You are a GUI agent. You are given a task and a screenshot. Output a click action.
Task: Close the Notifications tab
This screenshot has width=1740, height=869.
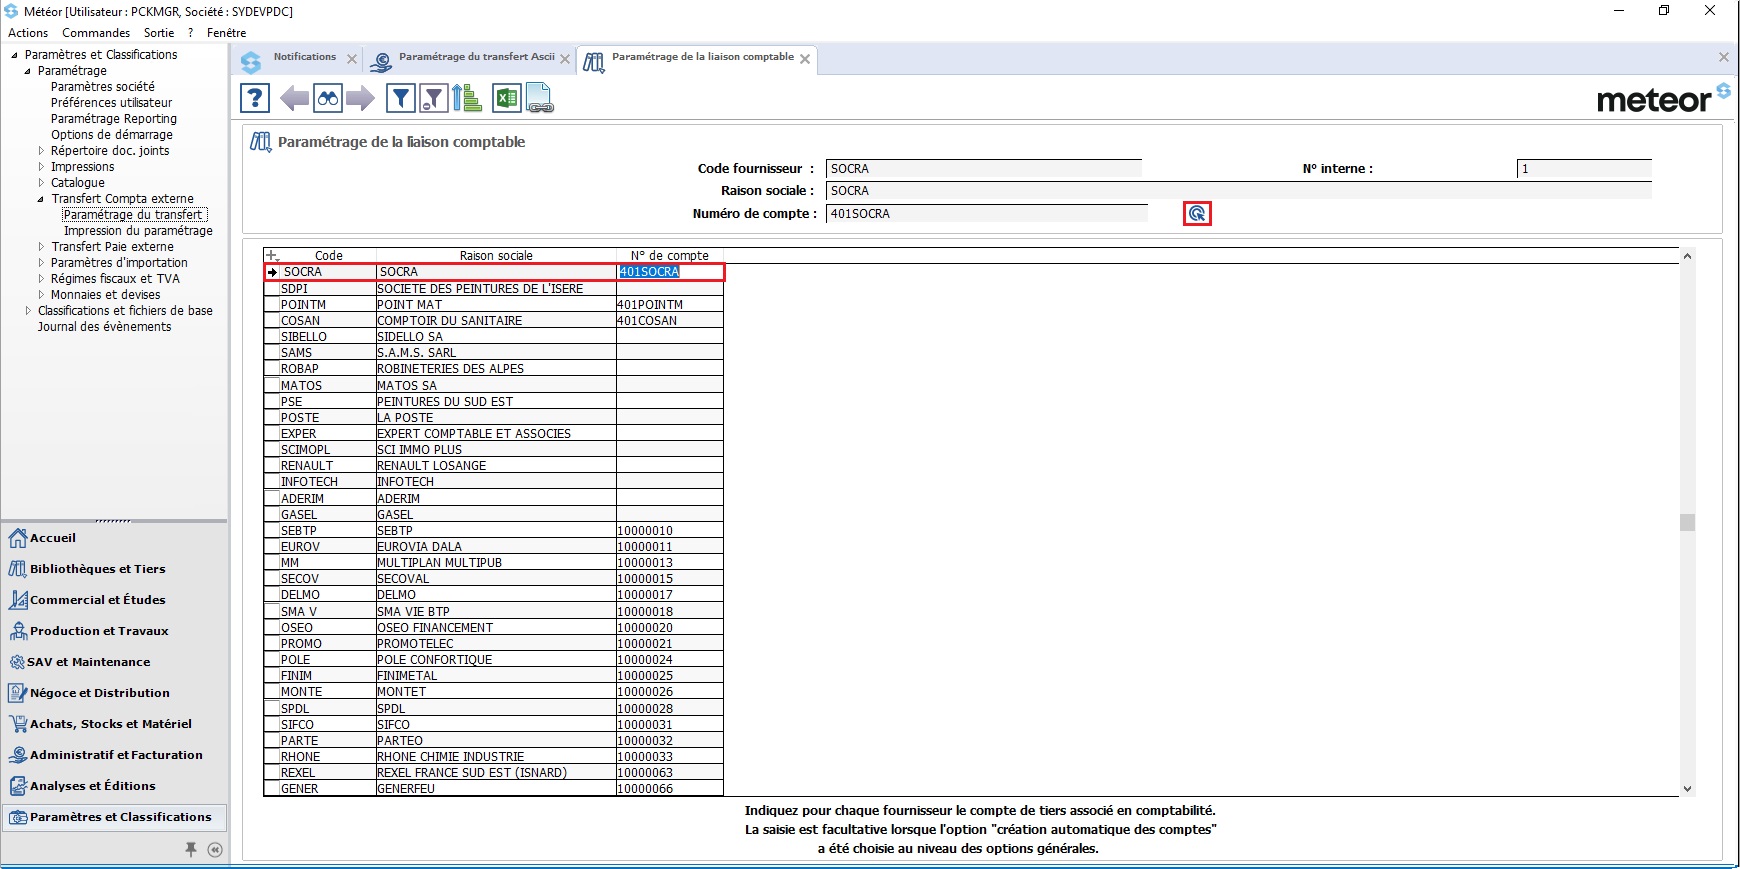[352, 59]
